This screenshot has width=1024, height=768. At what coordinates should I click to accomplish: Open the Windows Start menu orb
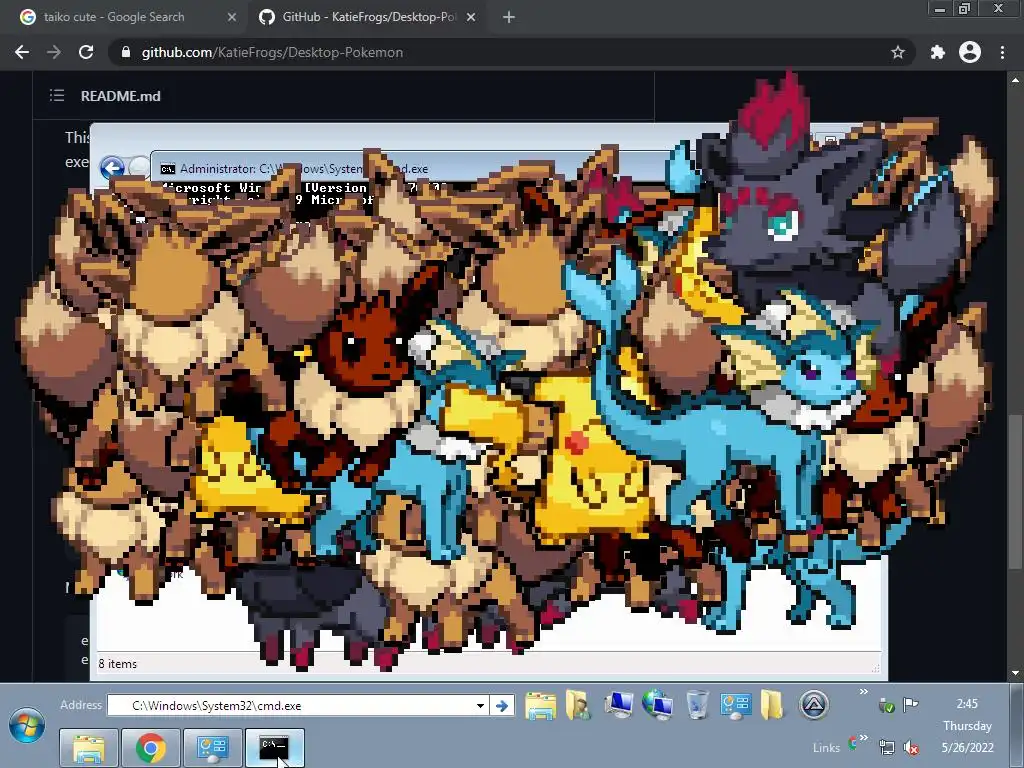pyautogui.click(x=27, y=726)
